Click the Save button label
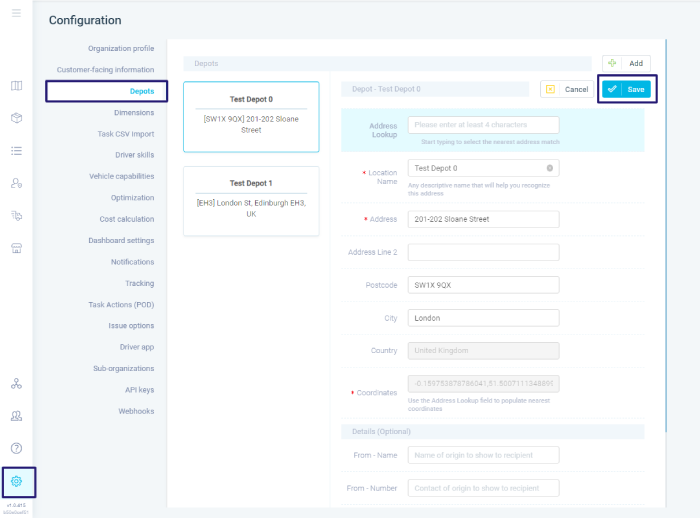Viewport: 700px width, 518px height. point(636,89)
